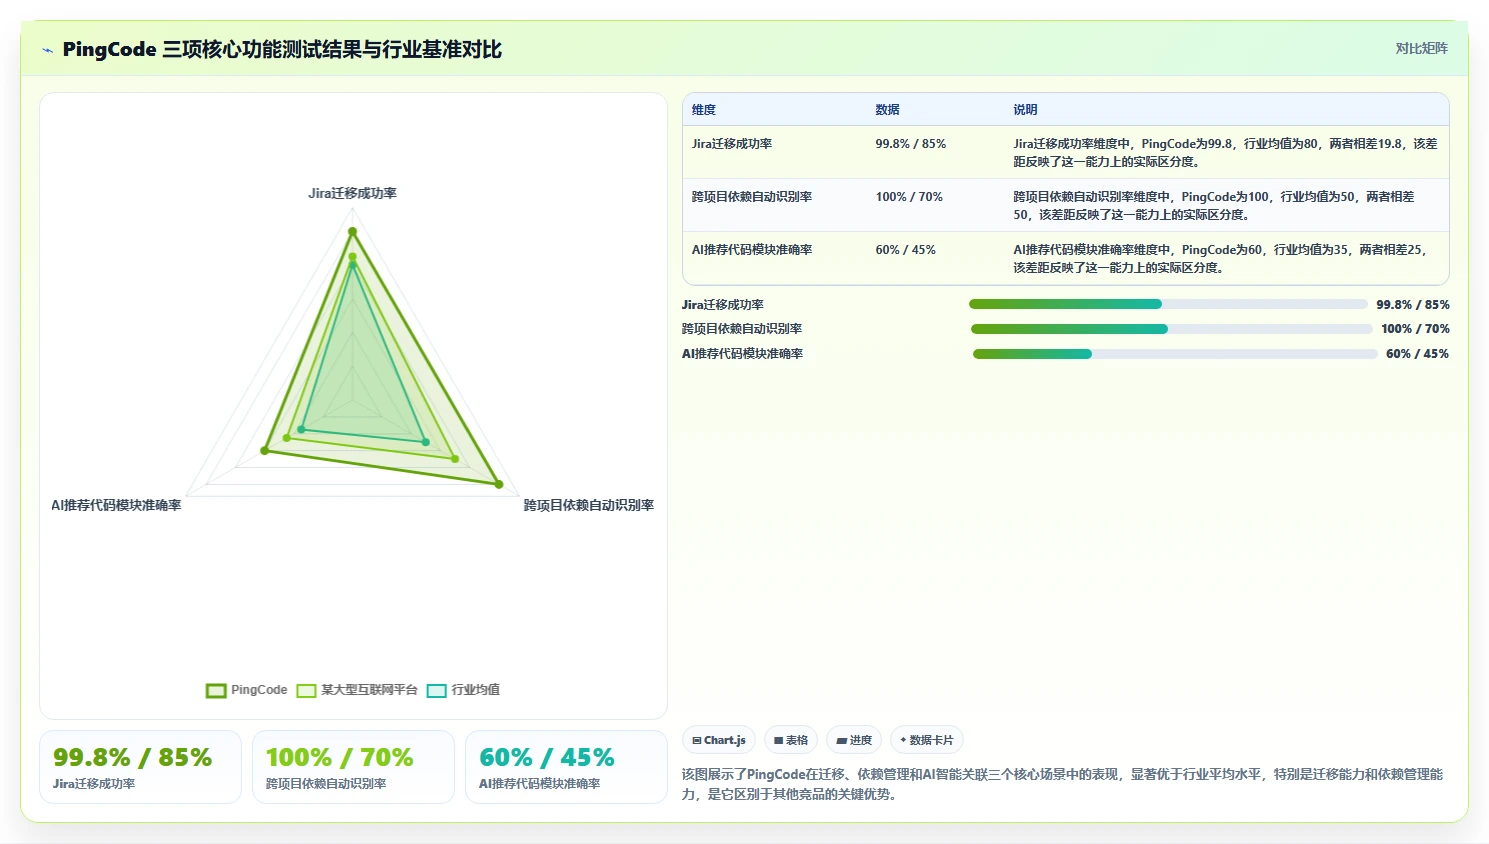The width and height of the screenshot is (1489, 844).
Task: Click the 表格 tag
Action: tap(791, 740)
